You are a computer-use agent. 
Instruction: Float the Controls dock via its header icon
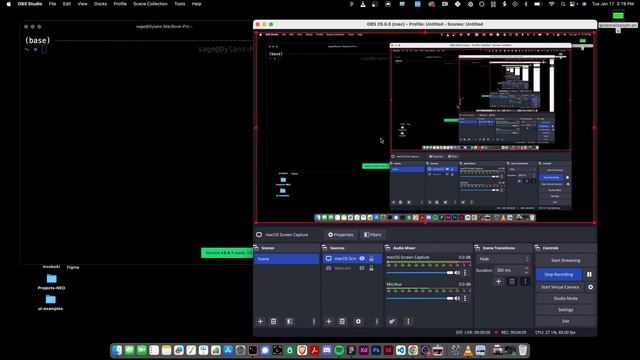coord(537,248)
